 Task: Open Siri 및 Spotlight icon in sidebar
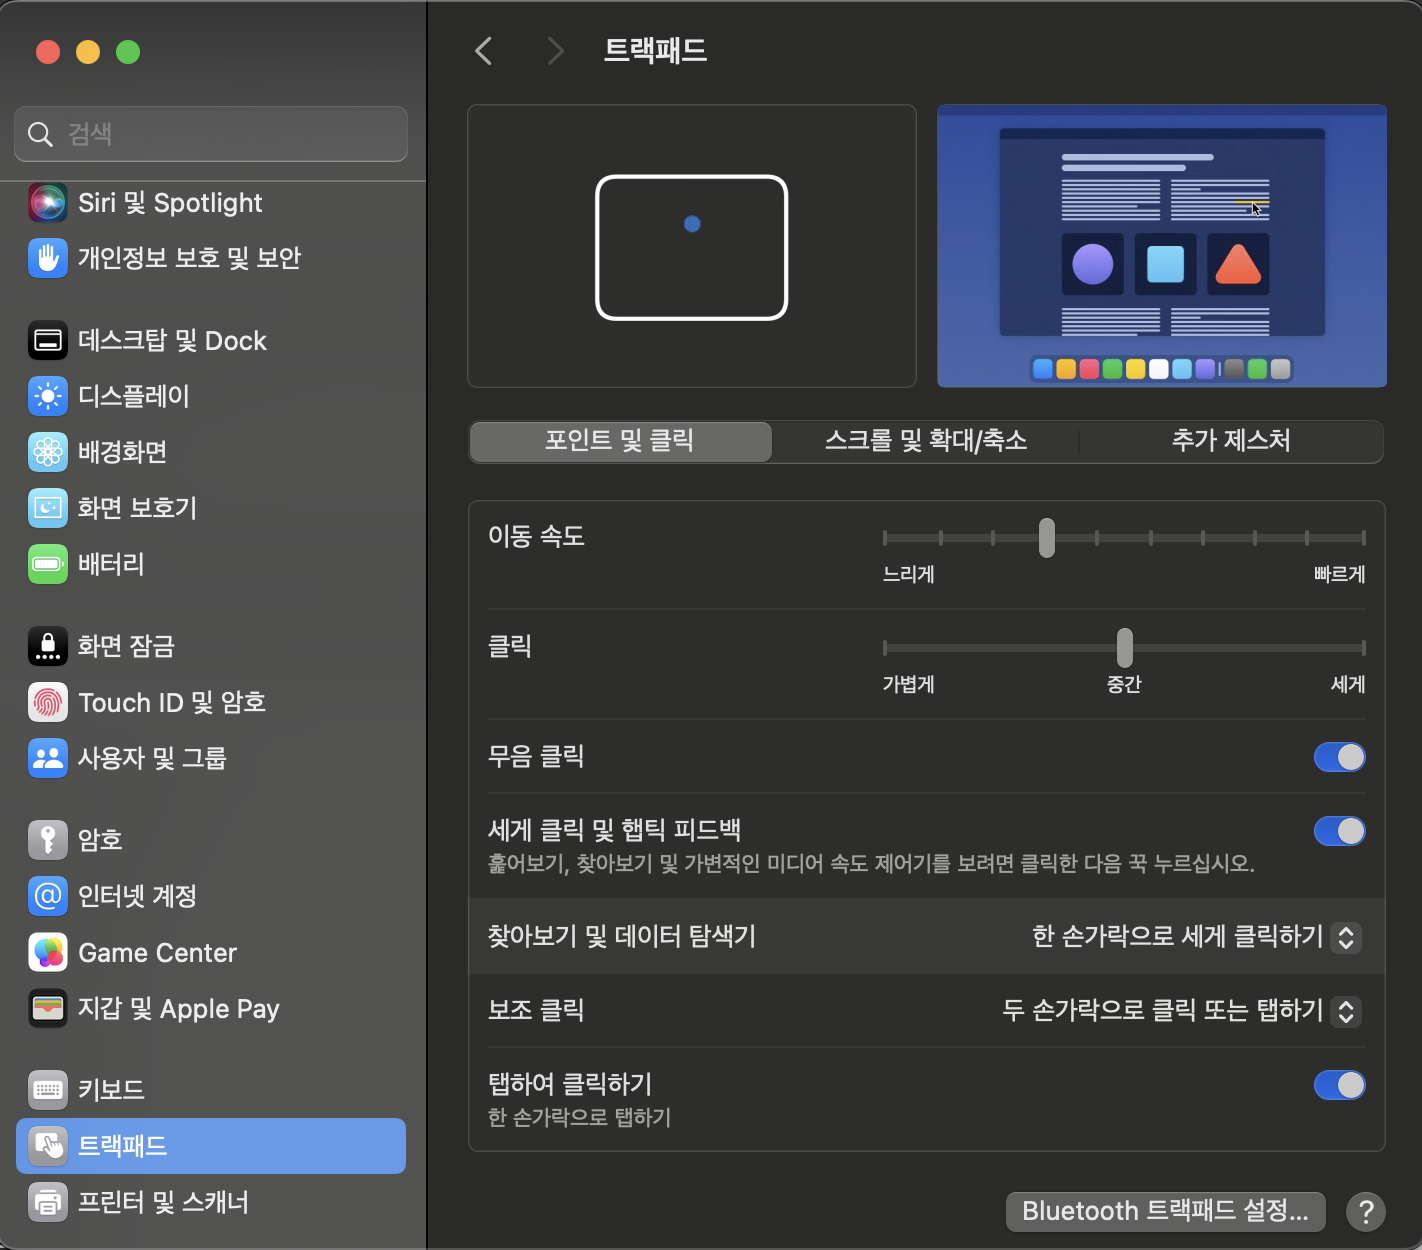[x=48, y=203]
